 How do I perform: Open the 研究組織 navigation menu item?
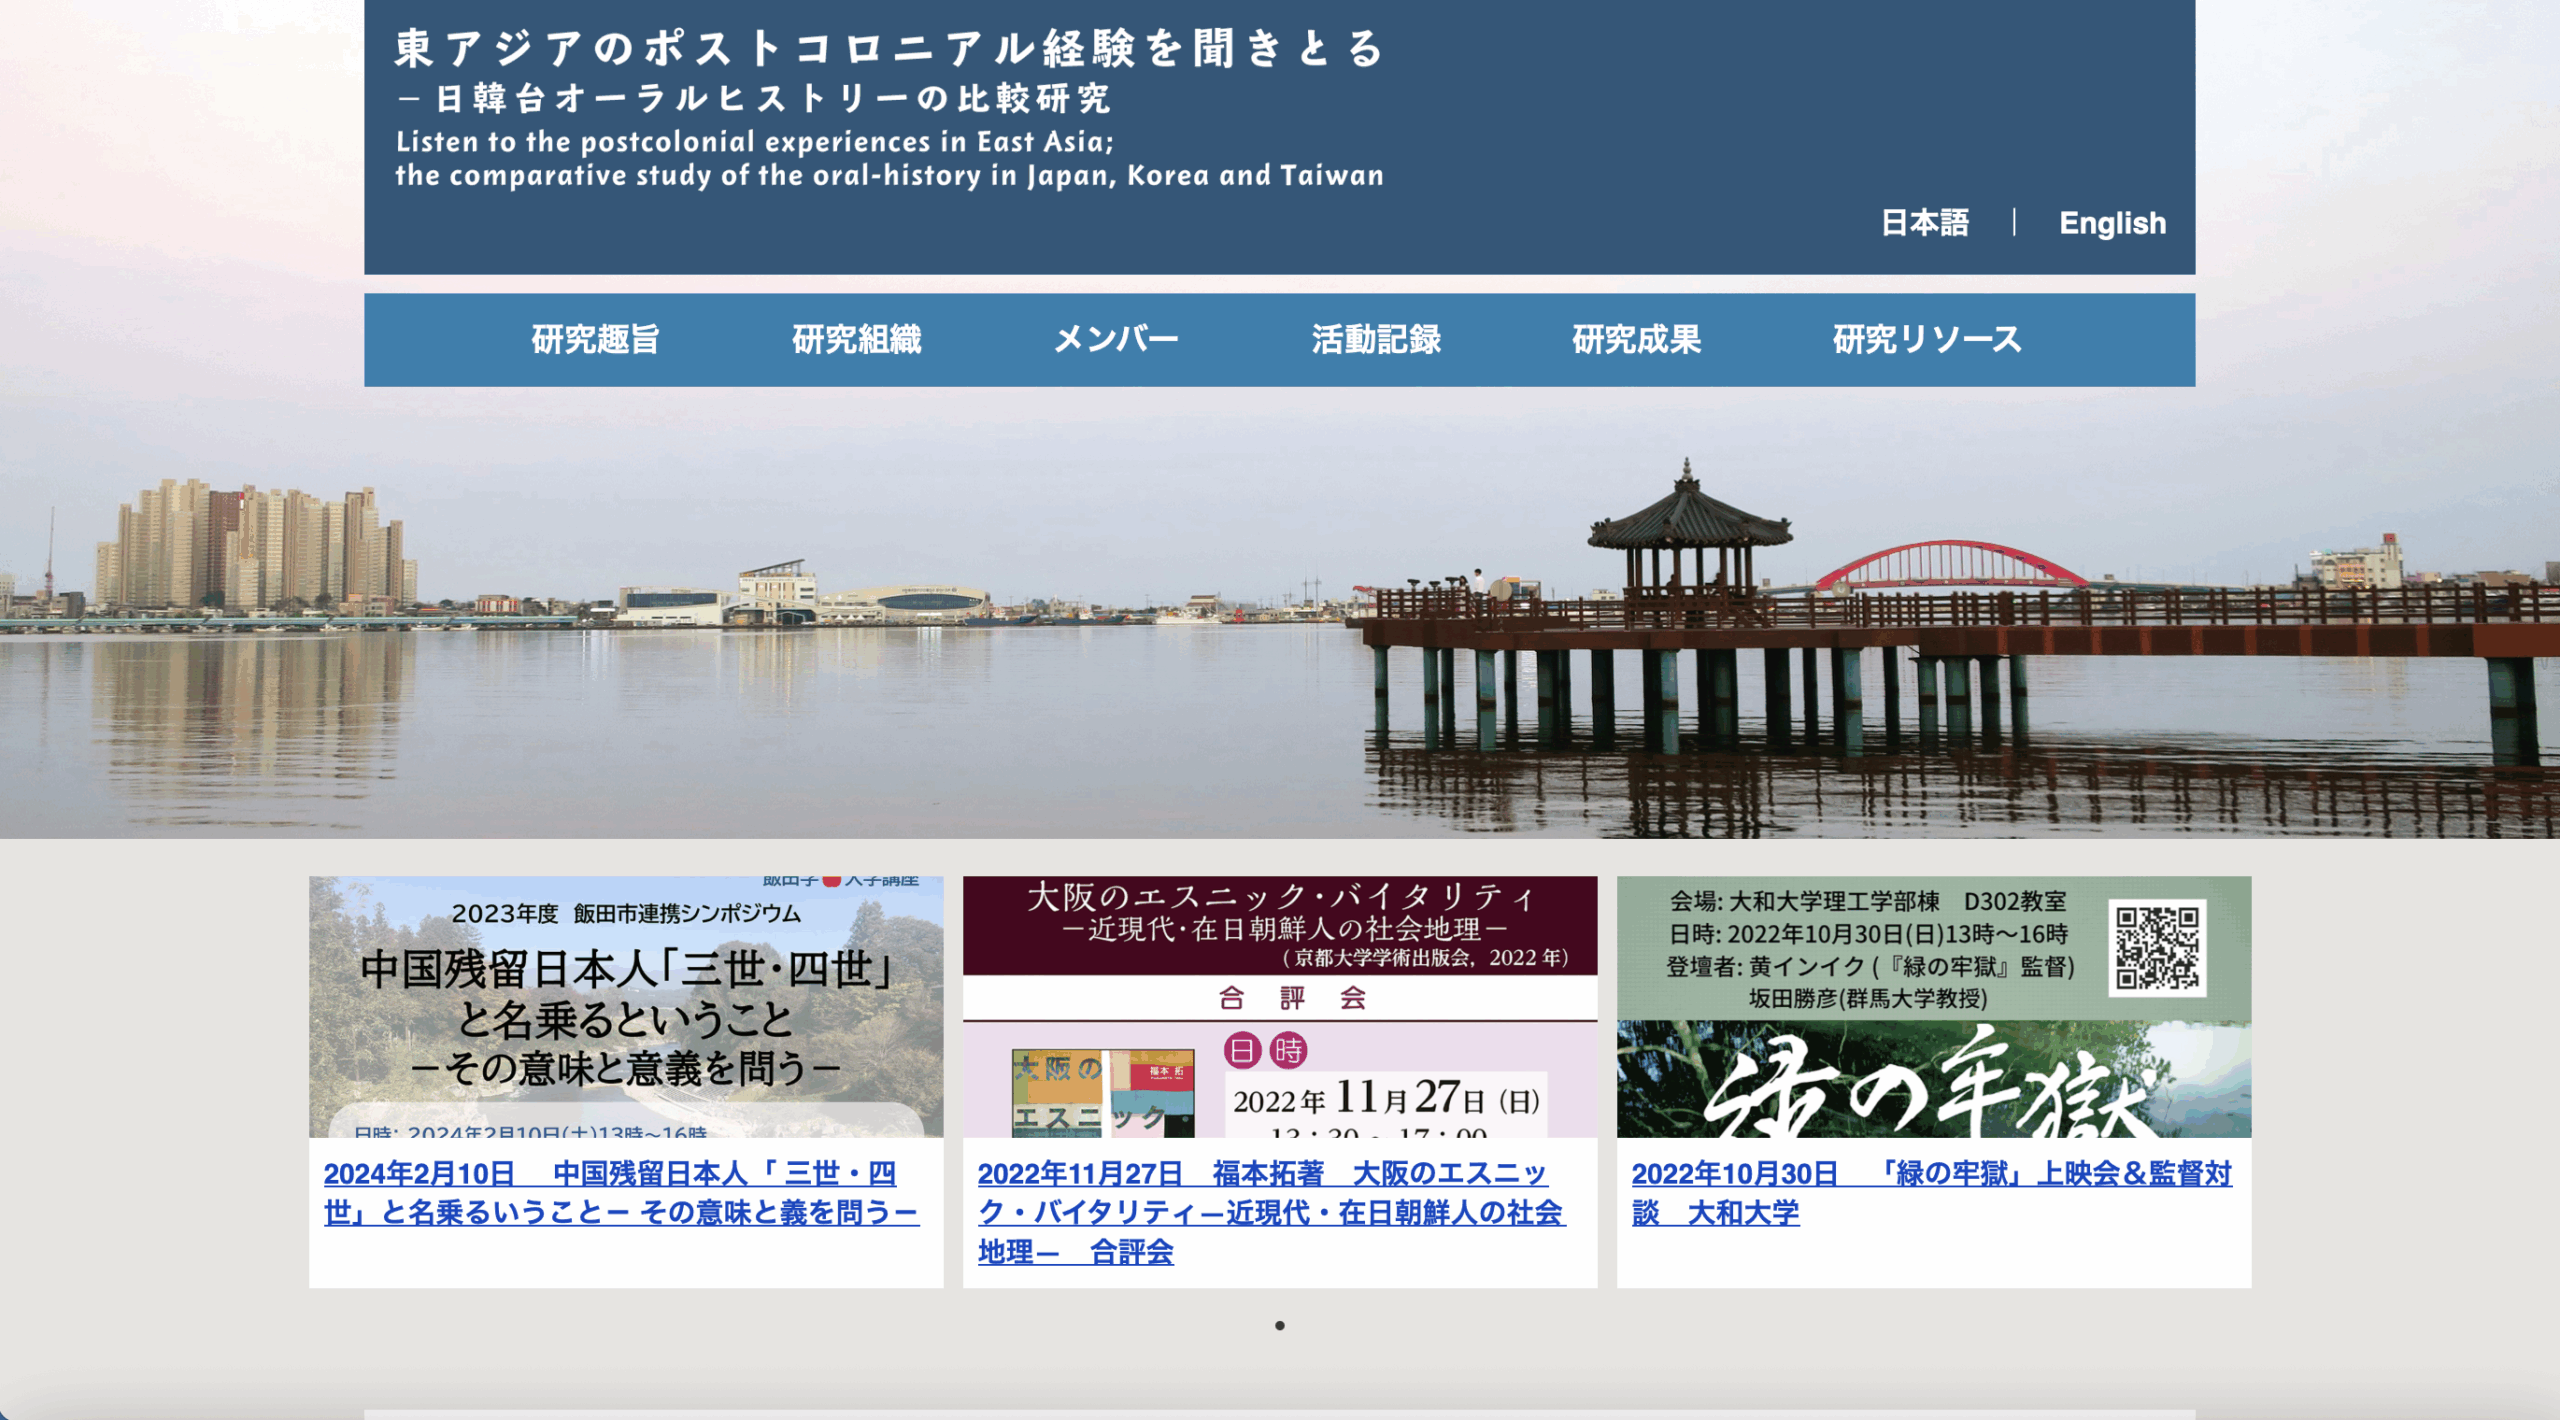click(858, 340)
